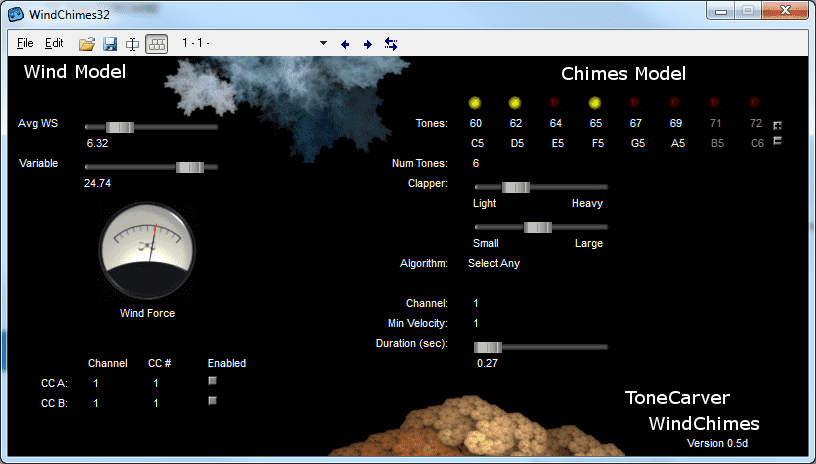Toggle the dark light above tone 69
816x464 pixels.
(x=674, y=102)
